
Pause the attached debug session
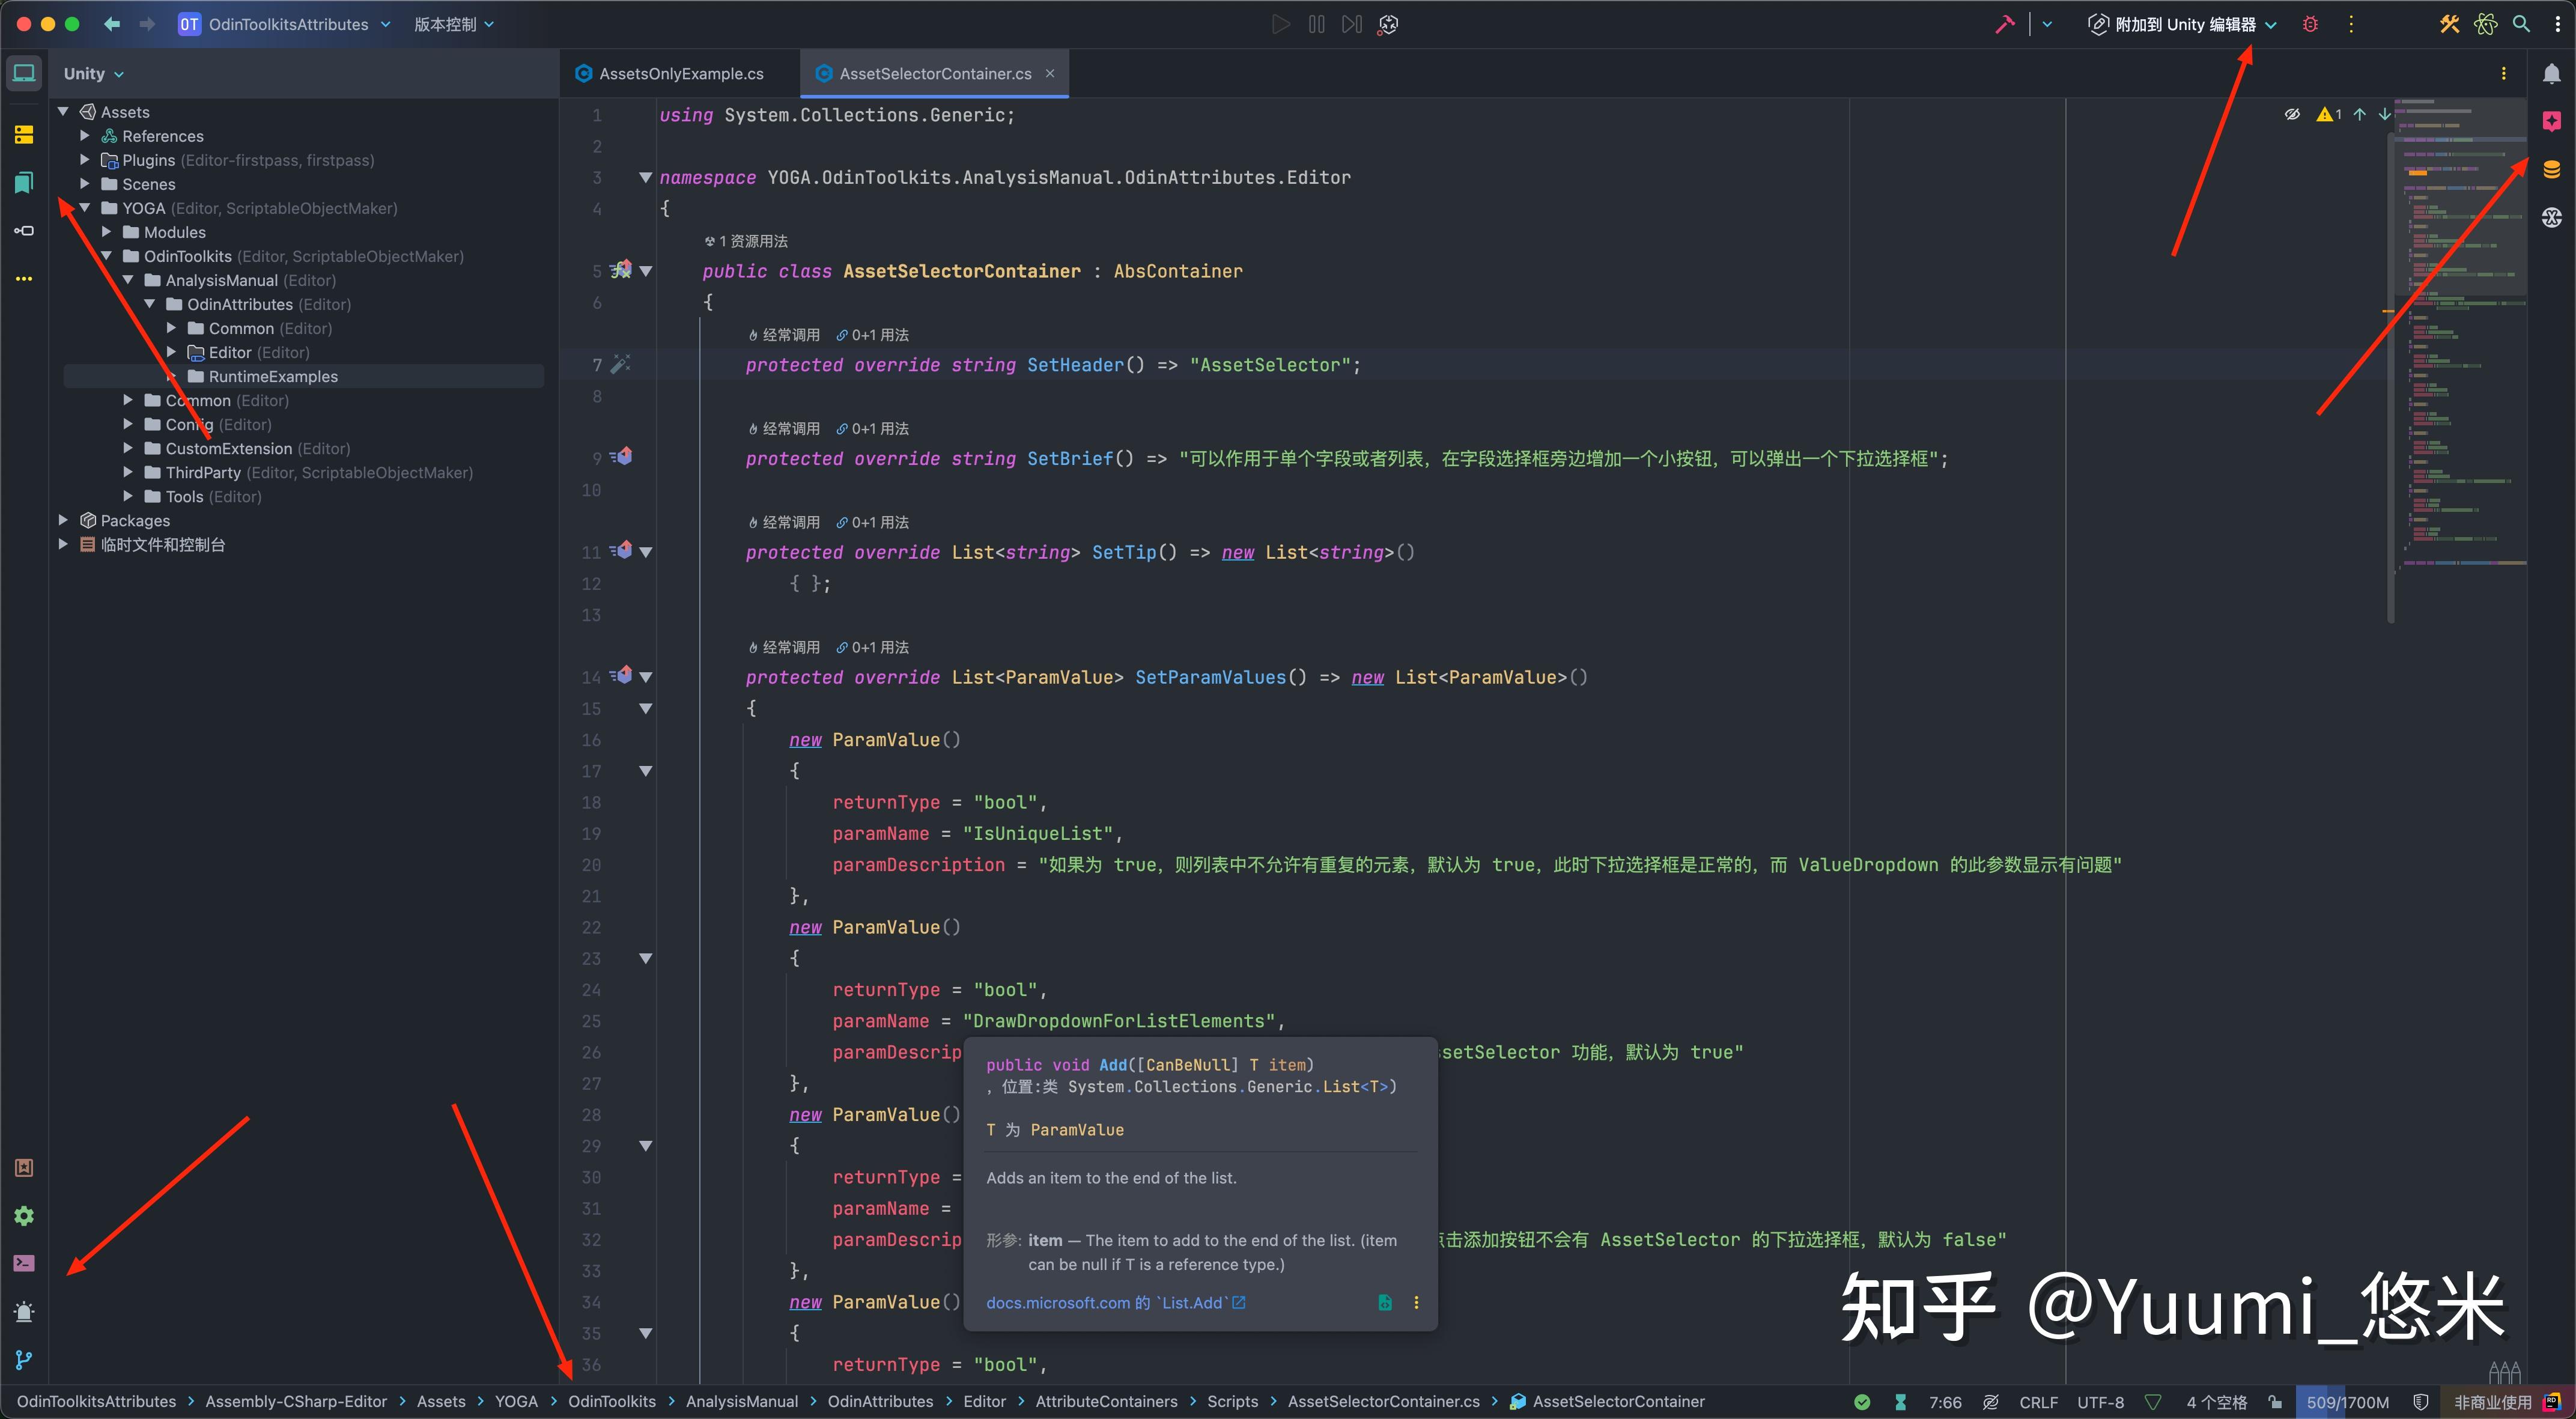point(1315,23)
